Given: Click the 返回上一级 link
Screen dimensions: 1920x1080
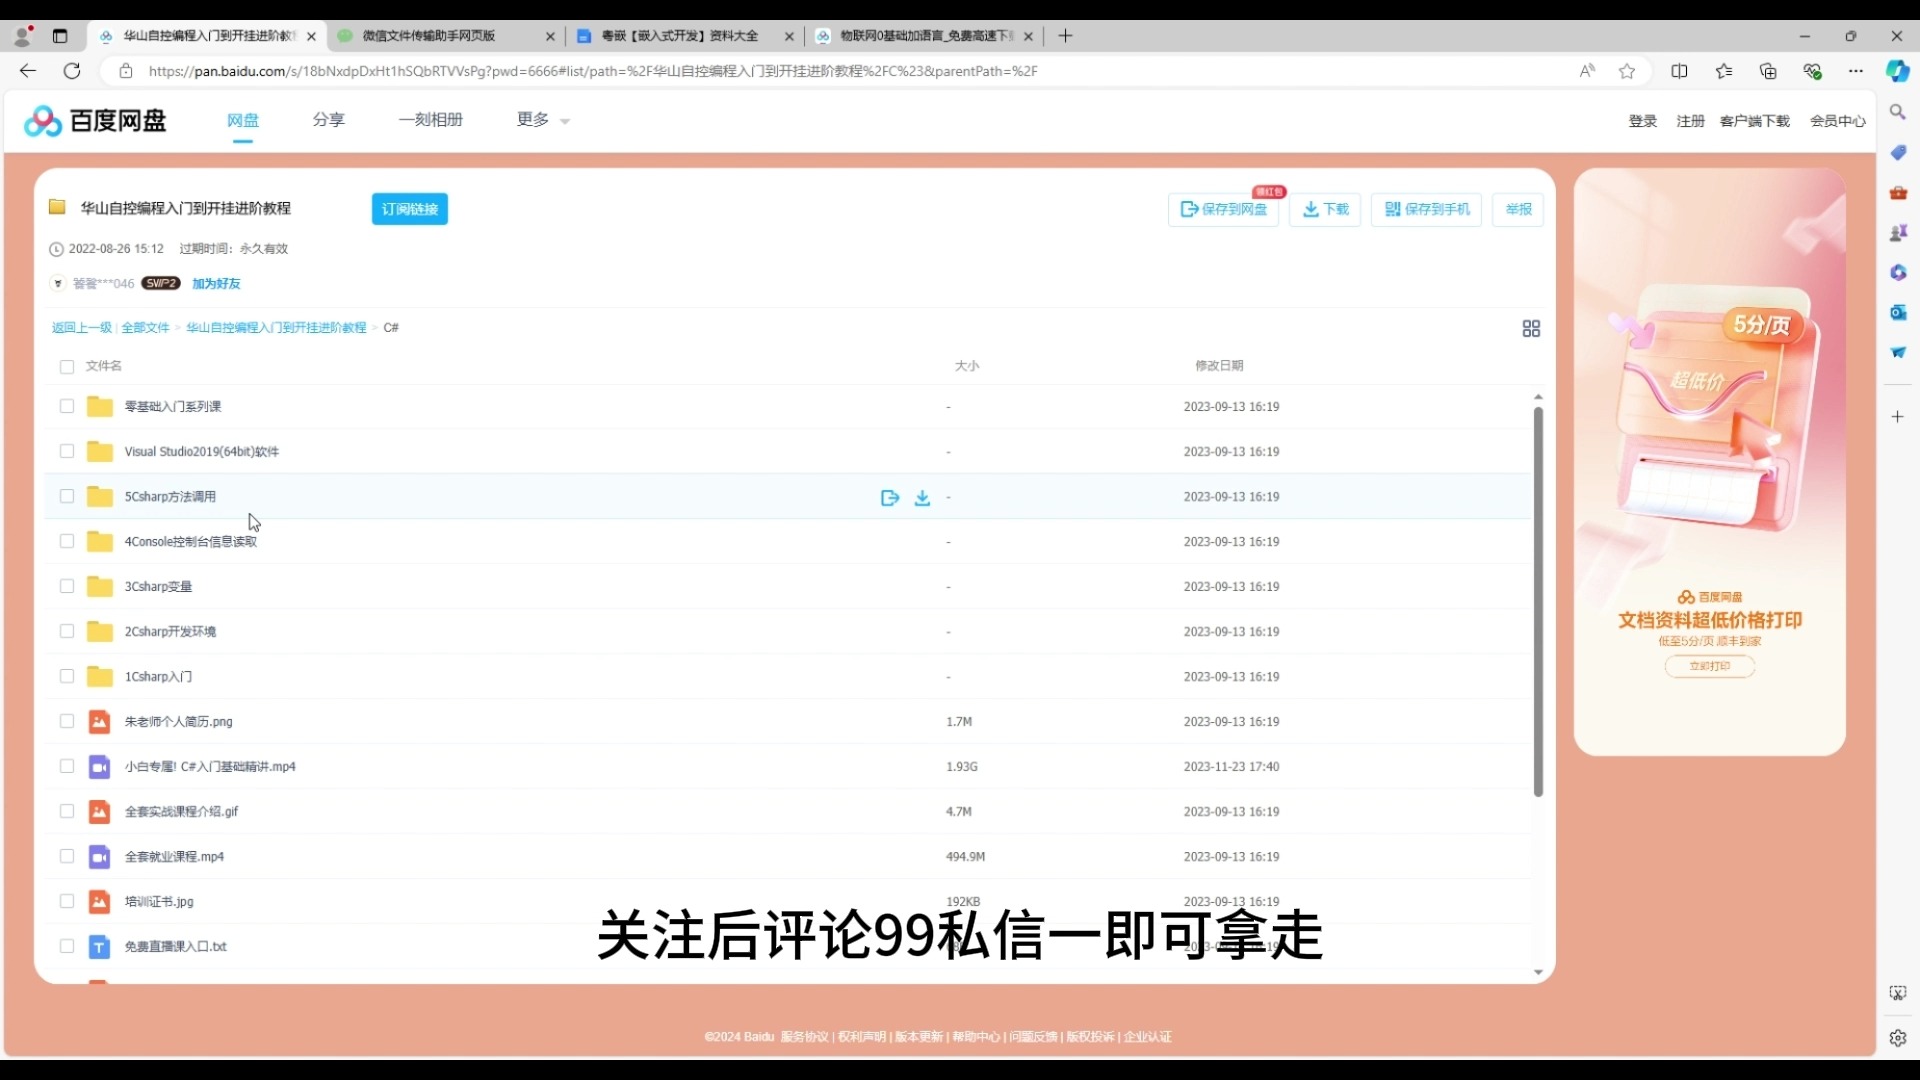Looking at the screenshot, I should [x=81, y=327].
